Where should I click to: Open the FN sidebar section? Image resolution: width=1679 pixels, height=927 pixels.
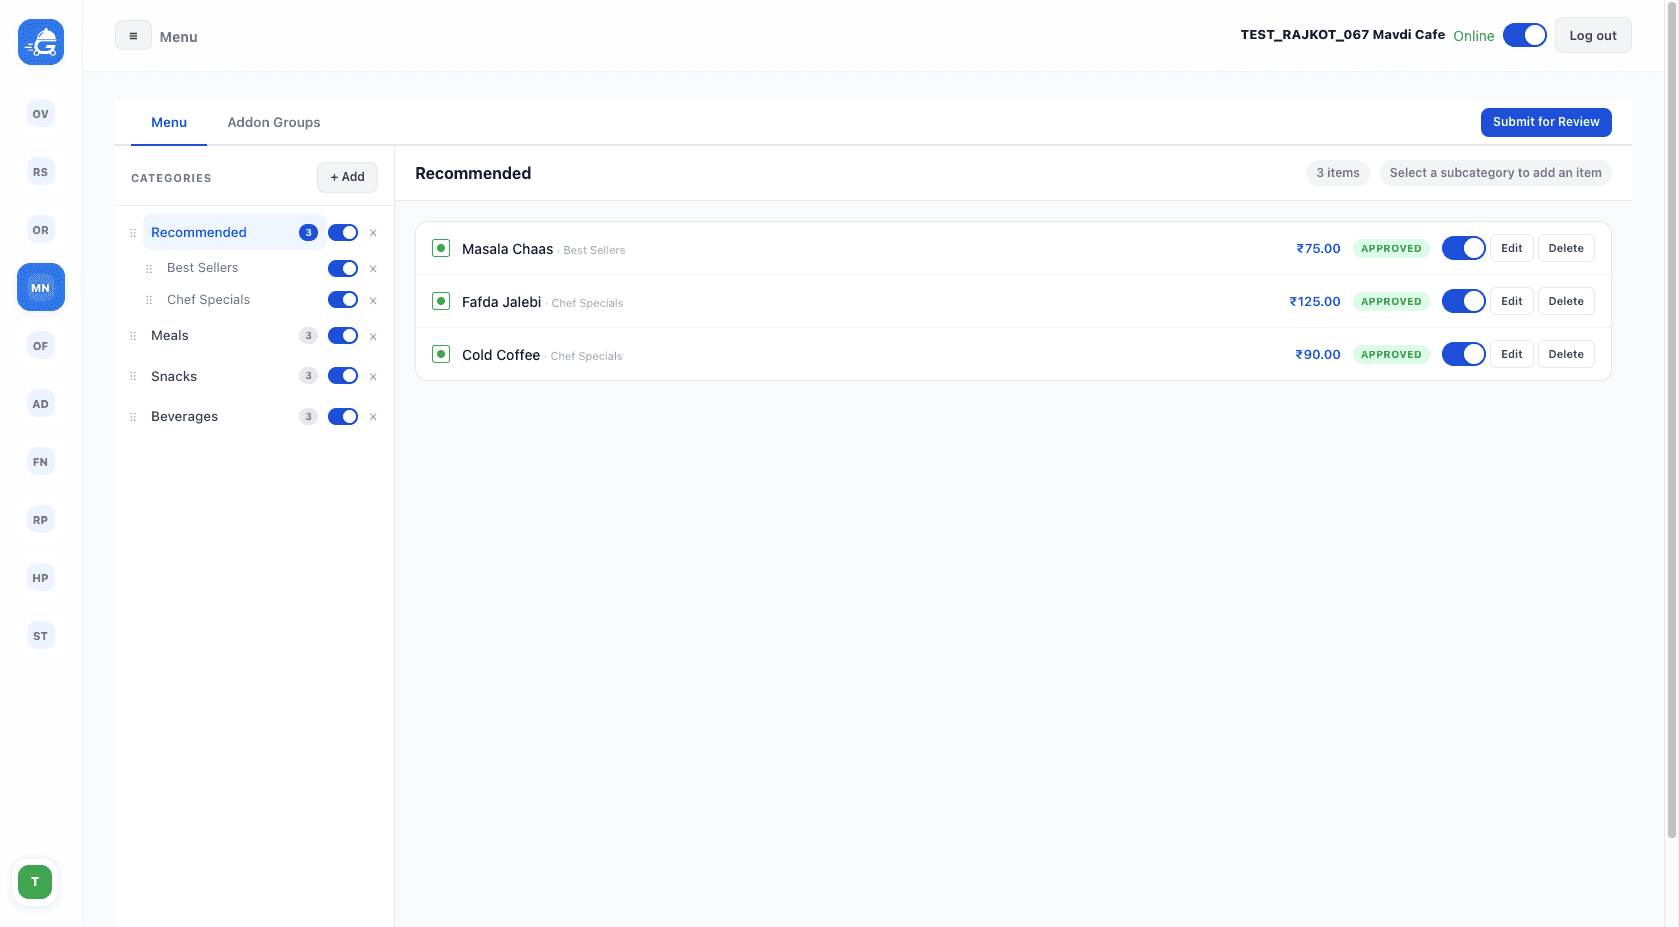pyautogui.click(x=40, y=462)
